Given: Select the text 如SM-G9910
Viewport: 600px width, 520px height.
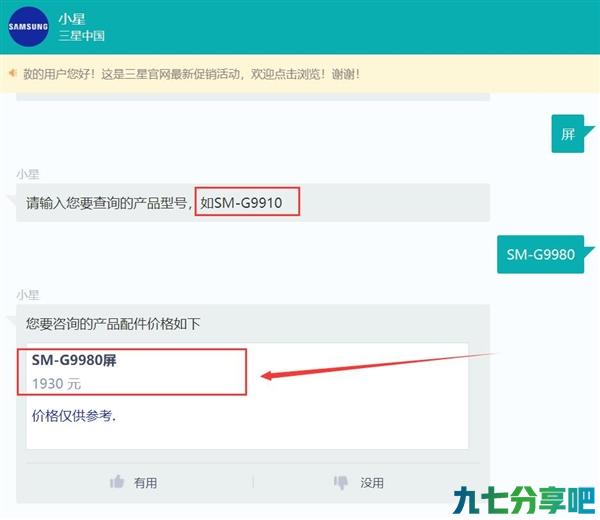Looking at the screenshot, I should point(241,202).
